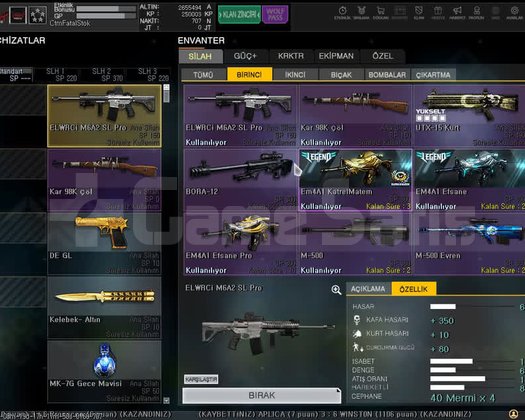Select the TÜMÜ filter tab
The image size is (525, 420).
[203, 74]
